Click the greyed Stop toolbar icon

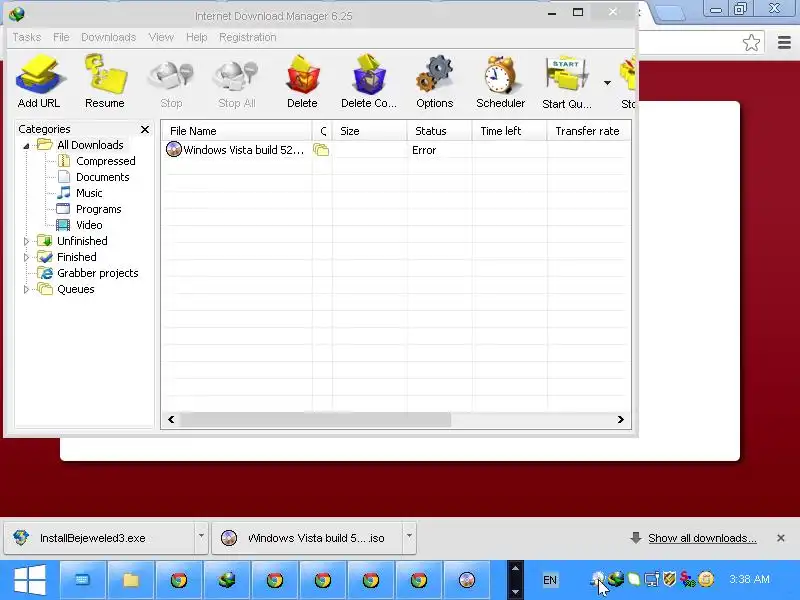(x=171, y=82)
